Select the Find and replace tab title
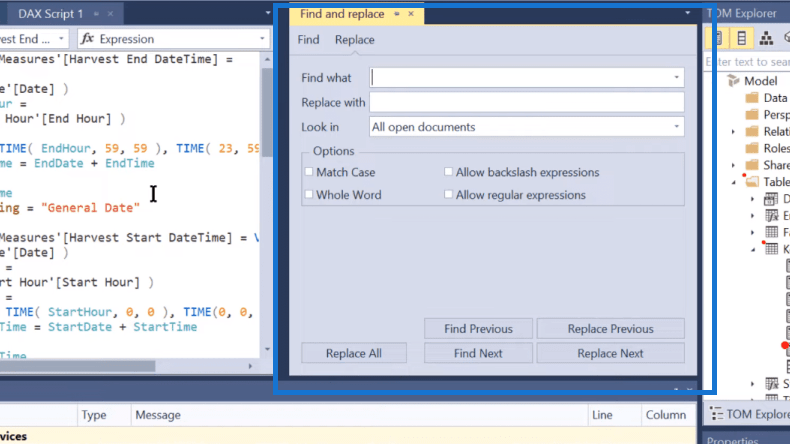Screen dimensions: 790x444 point(342,14)
